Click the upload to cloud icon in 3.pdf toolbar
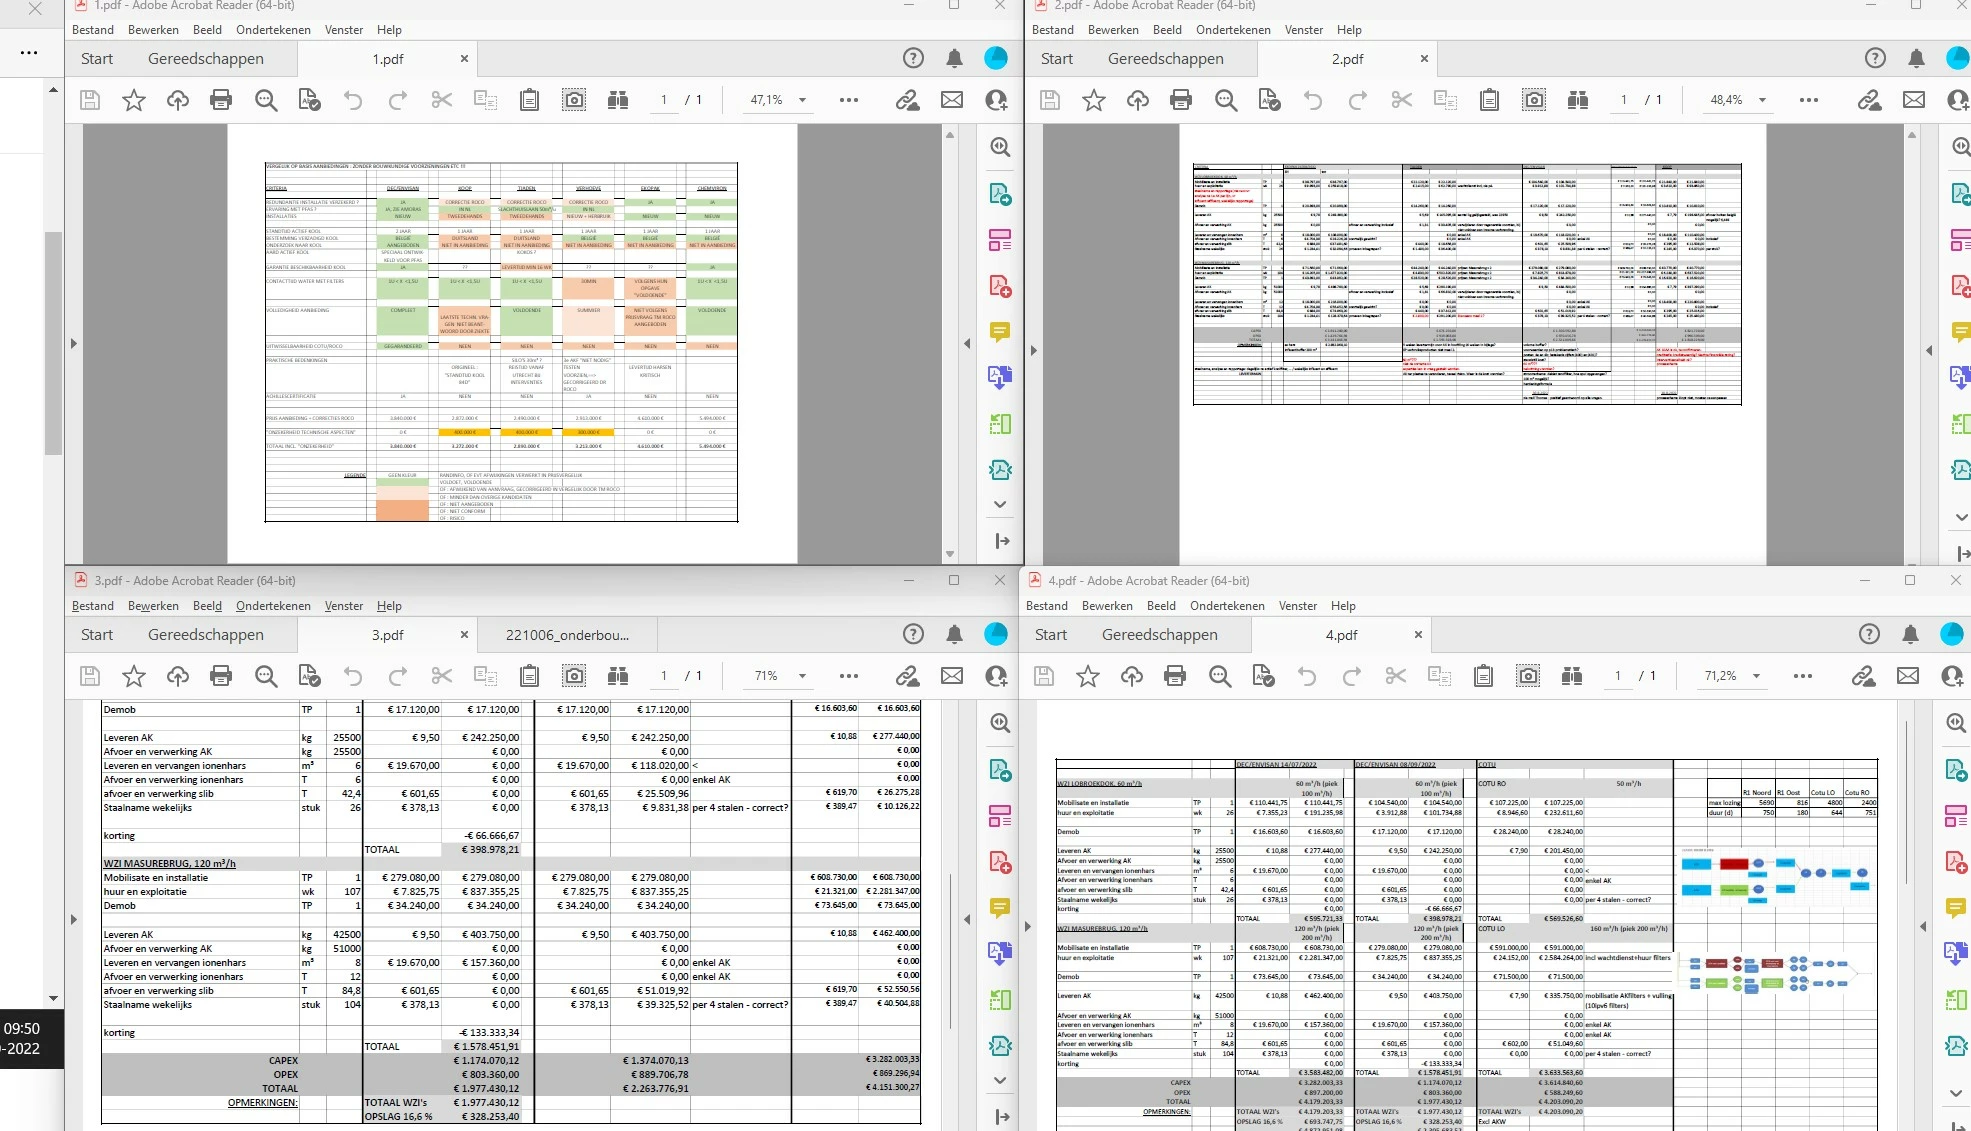Viewport: 1971px width, 1131px height. click(x=177, y=676)
